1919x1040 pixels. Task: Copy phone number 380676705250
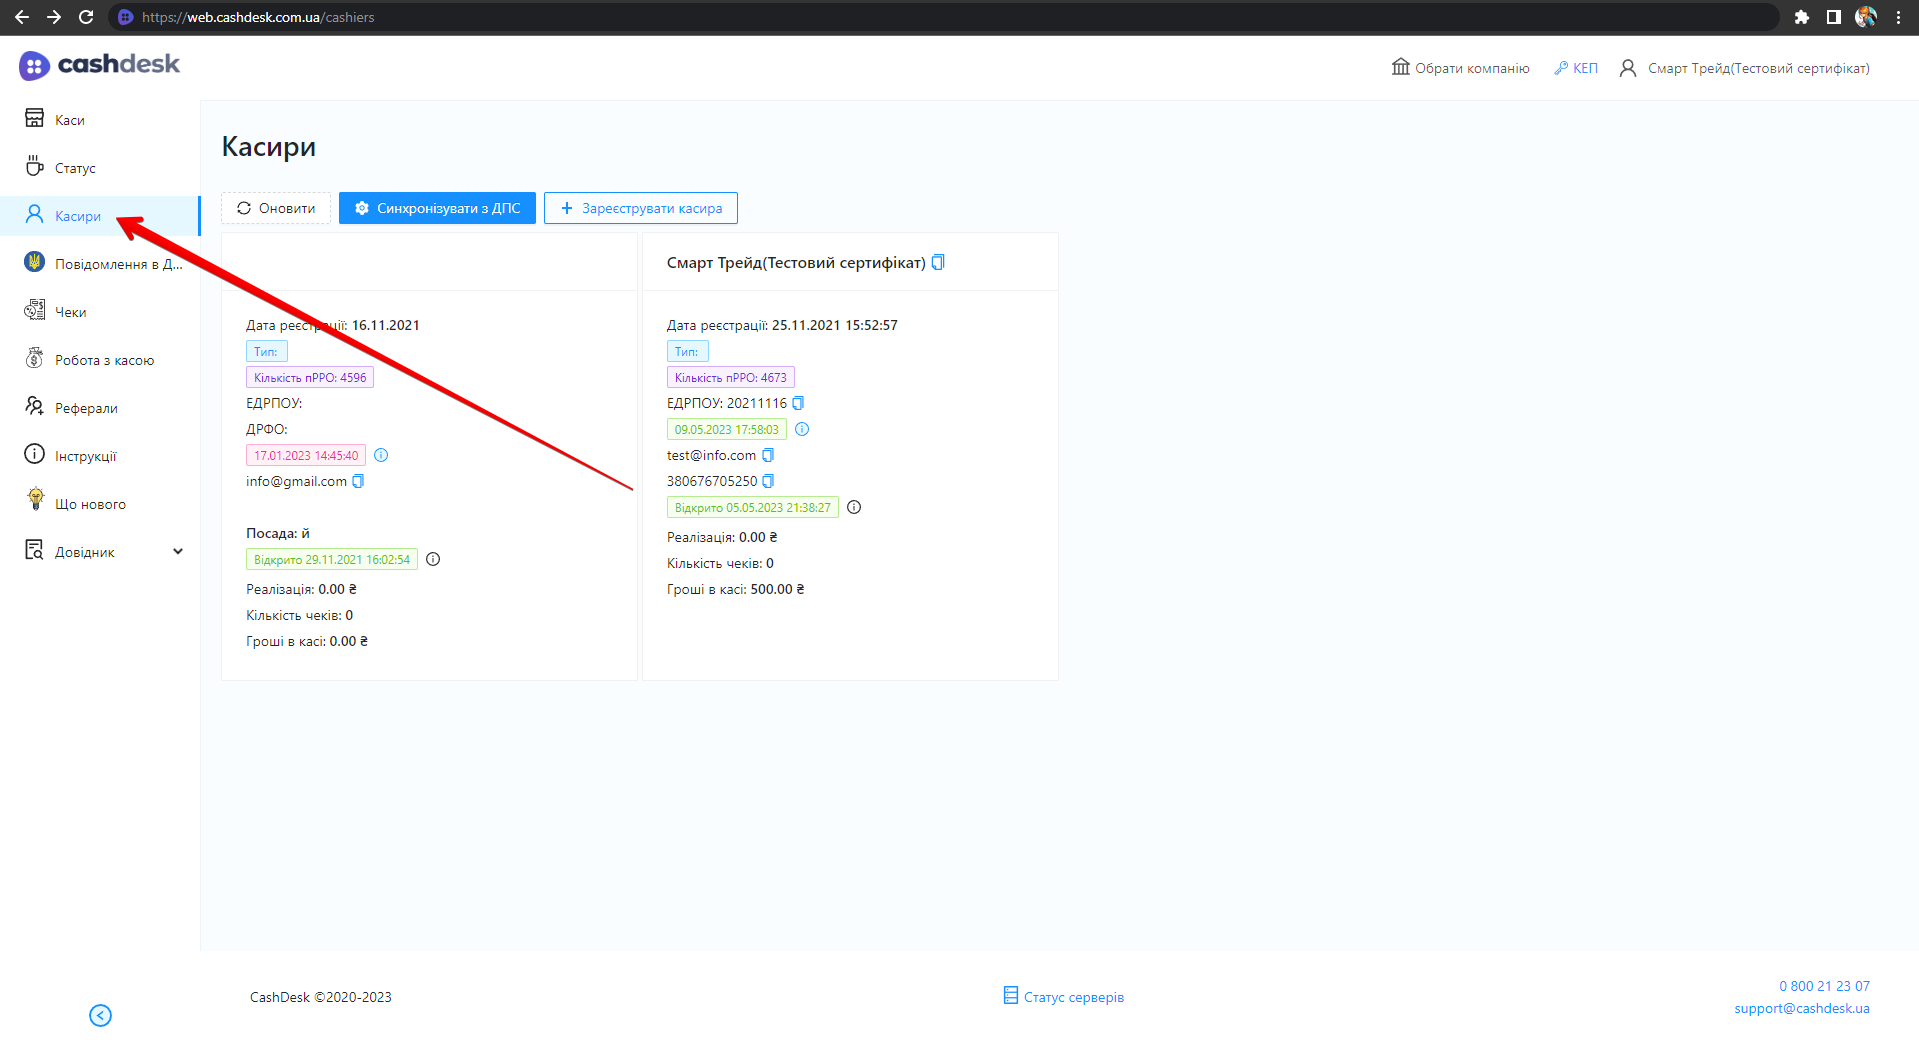pos(768,481)
